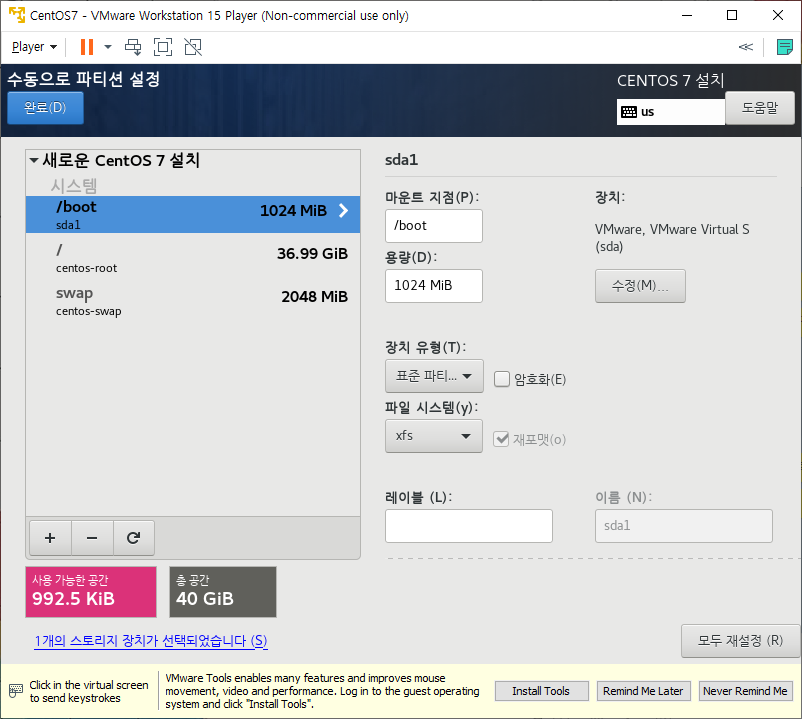Click the 수정(M)... modify device button
The image size is (802, 719).
[x=640, y=286]
